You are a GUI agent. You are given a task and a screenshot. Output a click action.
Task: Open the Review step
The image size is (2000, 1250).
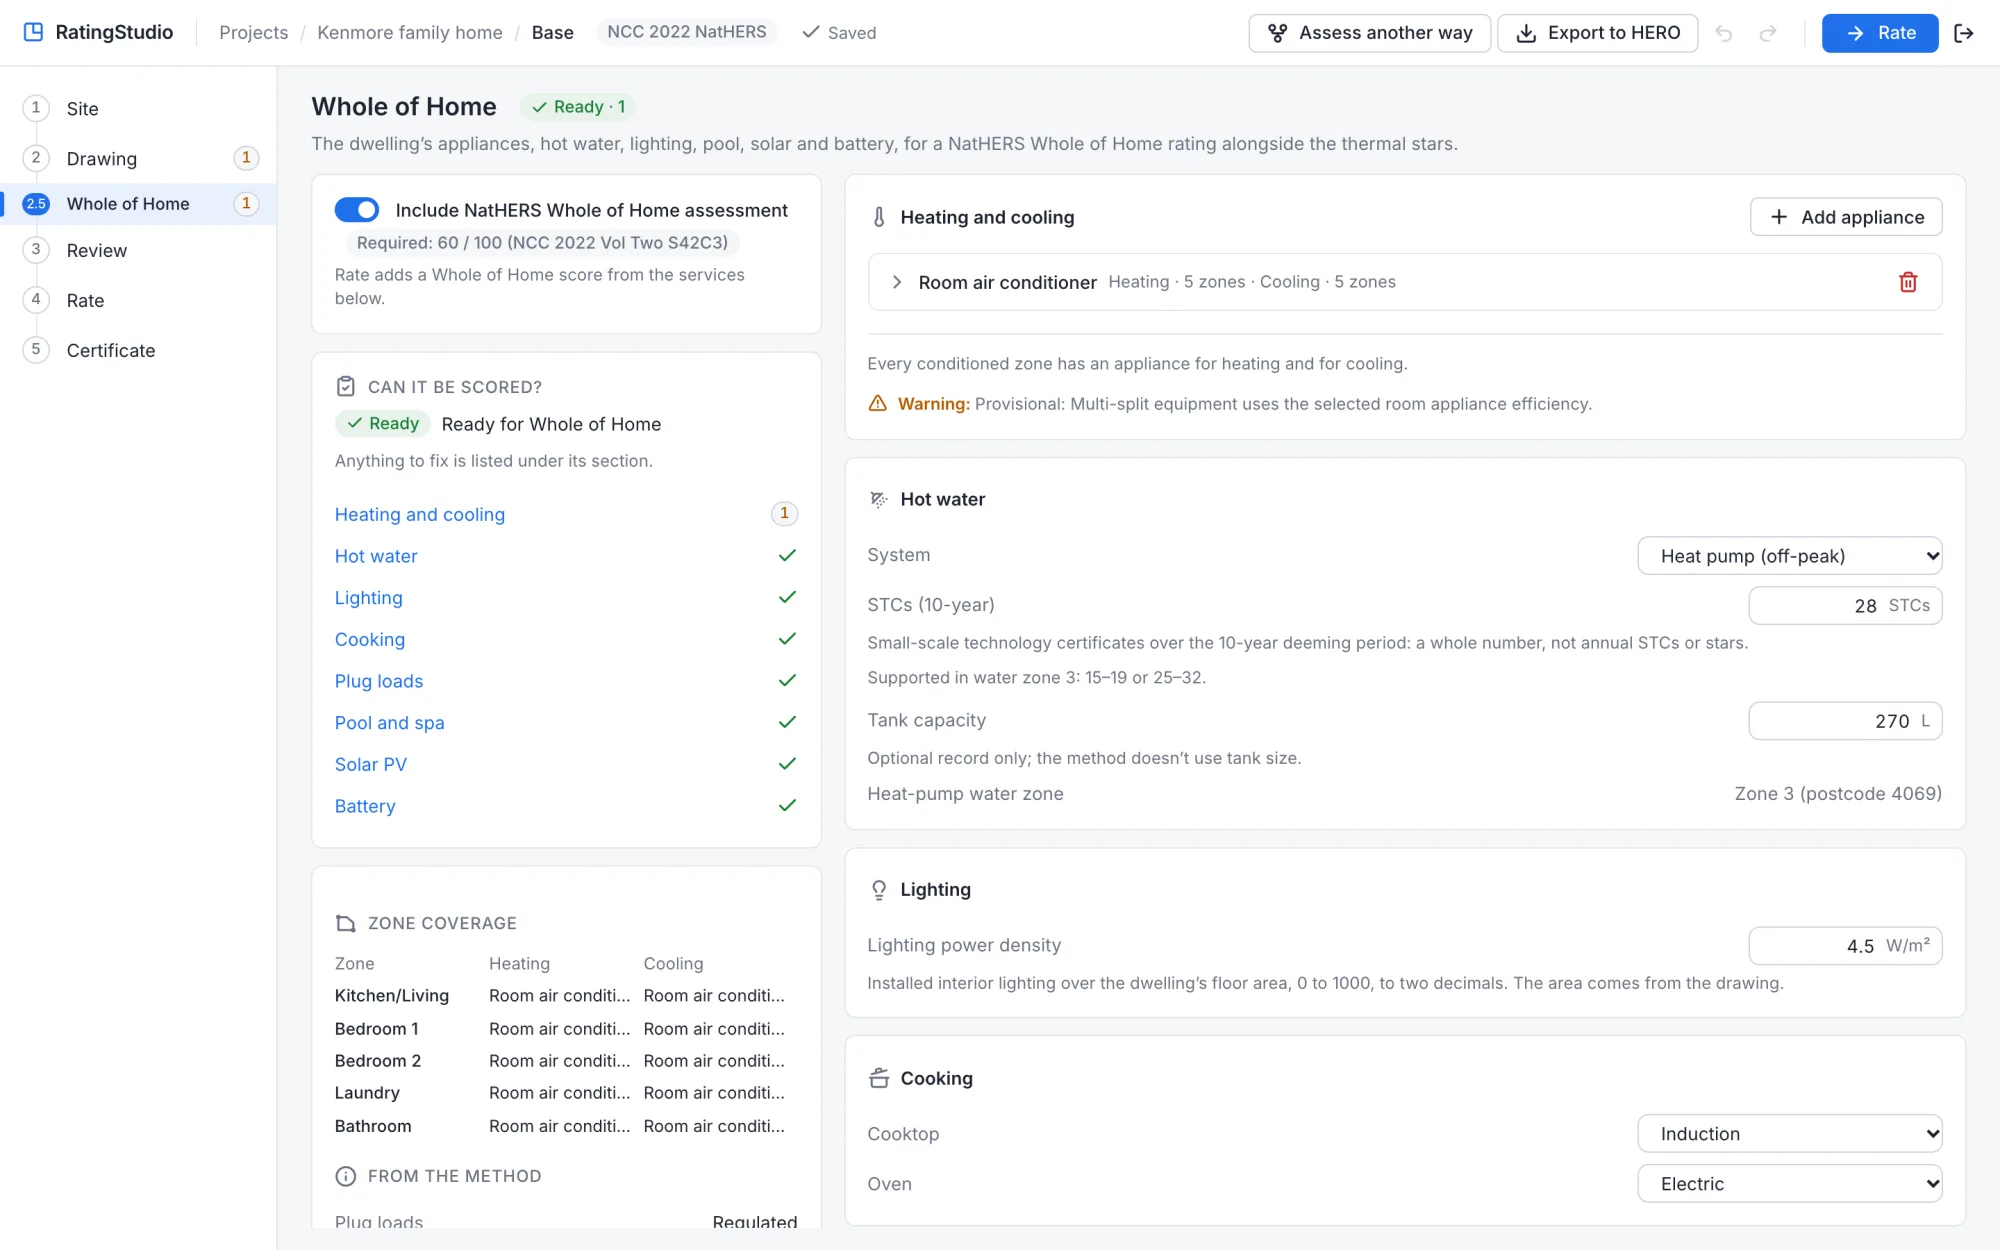(138, 250)
